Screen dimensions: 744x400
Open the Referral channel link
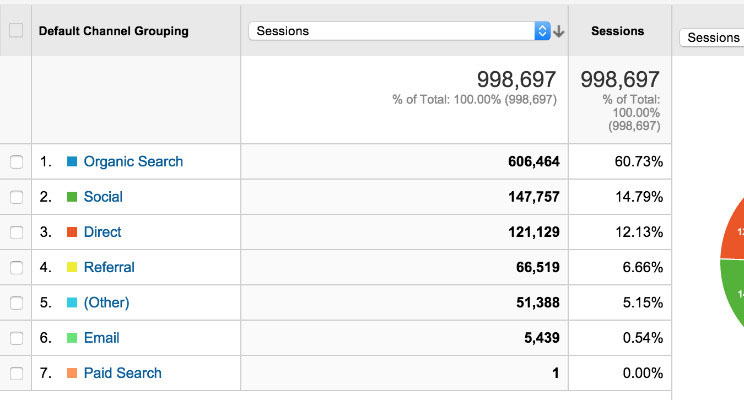coord(109,267)
